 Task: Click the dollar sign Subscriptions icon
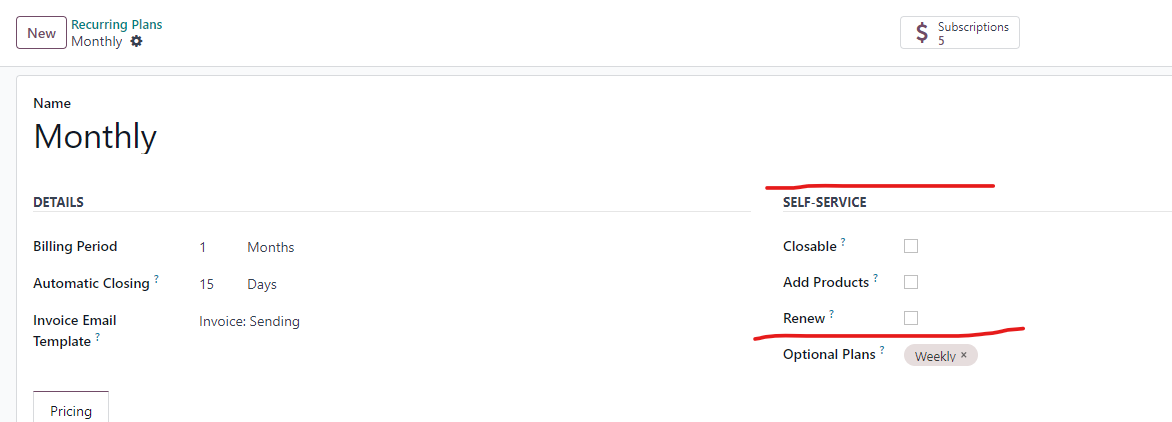coord(922,33)
